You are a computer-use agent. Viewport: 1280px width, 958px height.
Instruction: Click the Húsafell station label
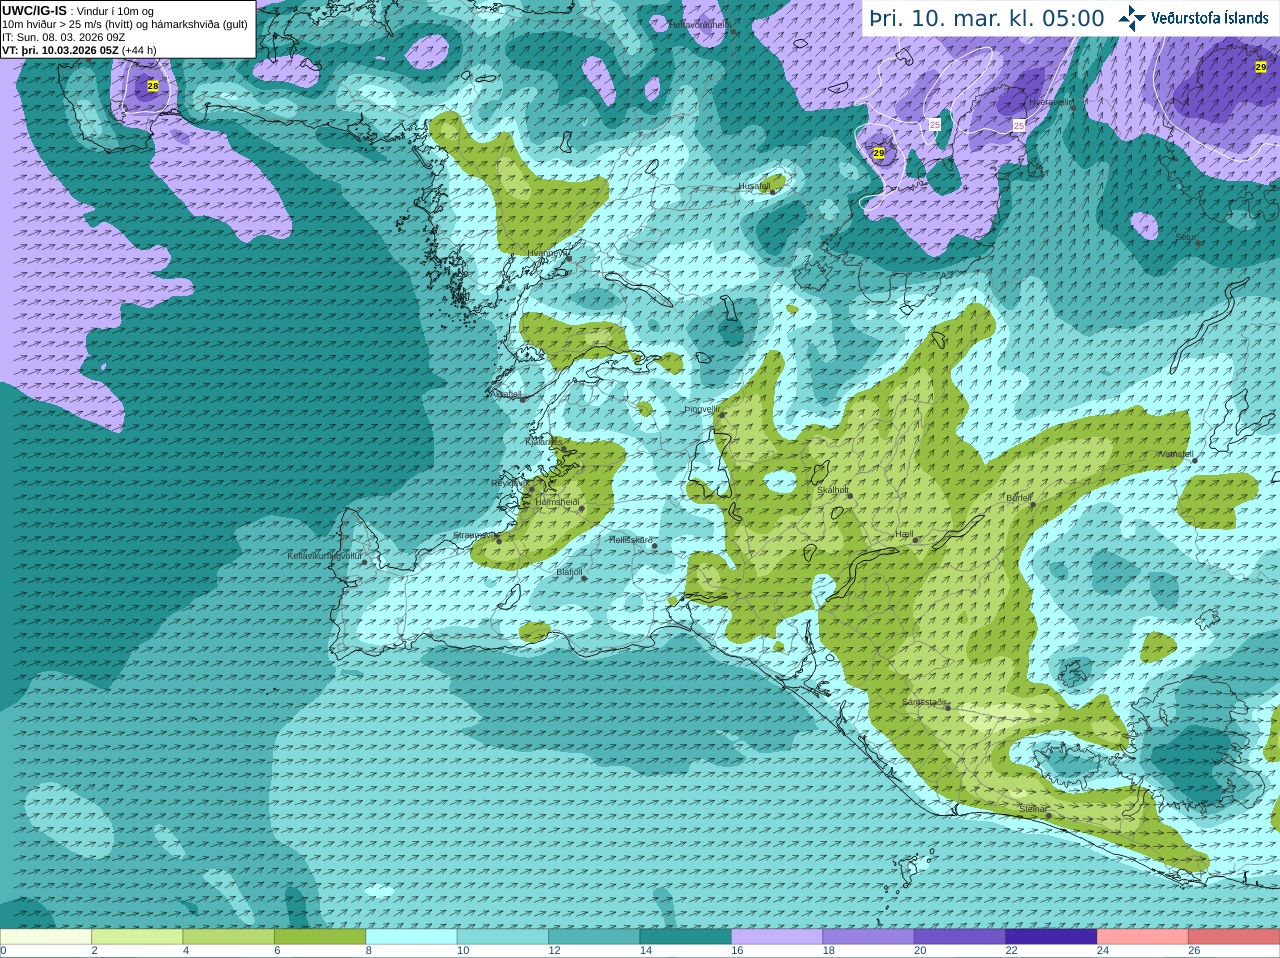(x=754, y=186)
